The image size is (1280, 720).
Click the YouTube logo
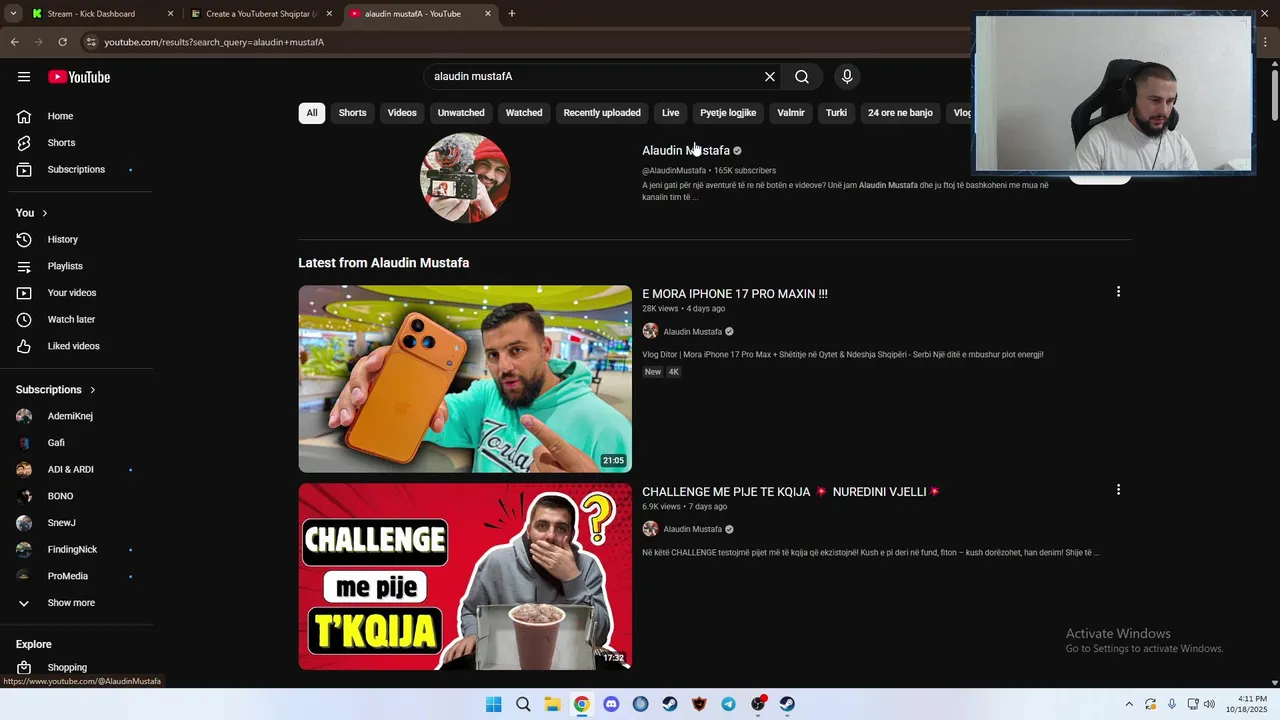click(79, 77)
